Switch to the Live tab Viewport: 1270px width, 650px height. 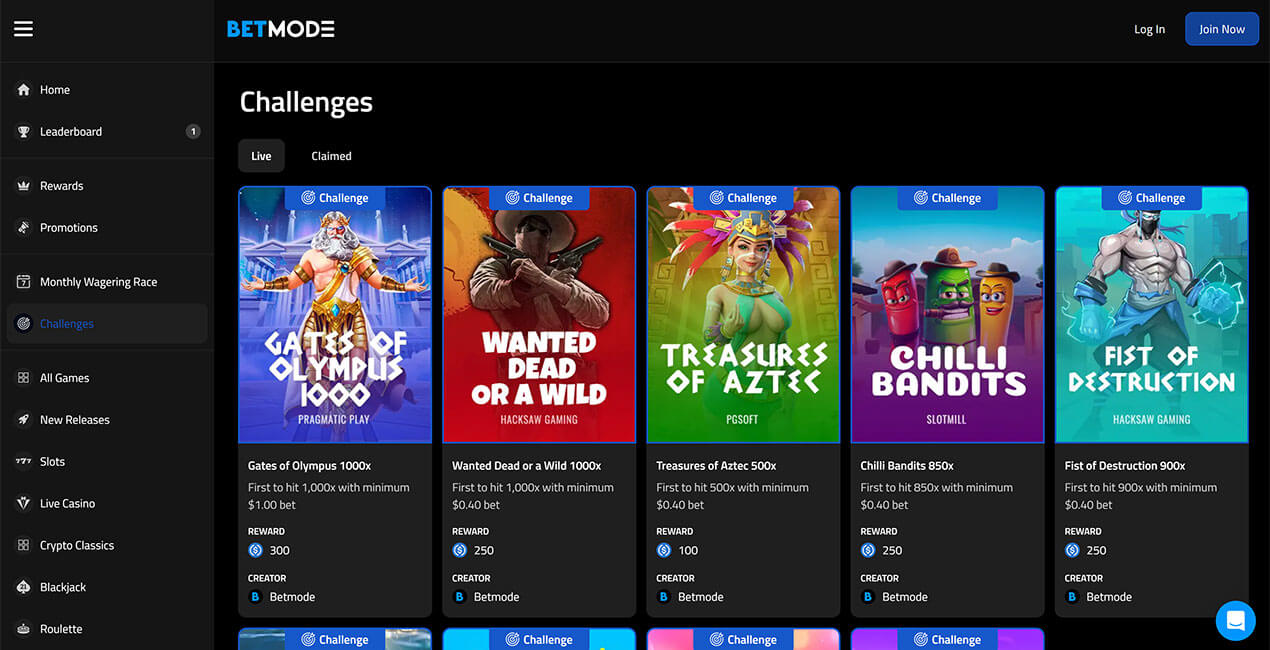tap(261, 156)
